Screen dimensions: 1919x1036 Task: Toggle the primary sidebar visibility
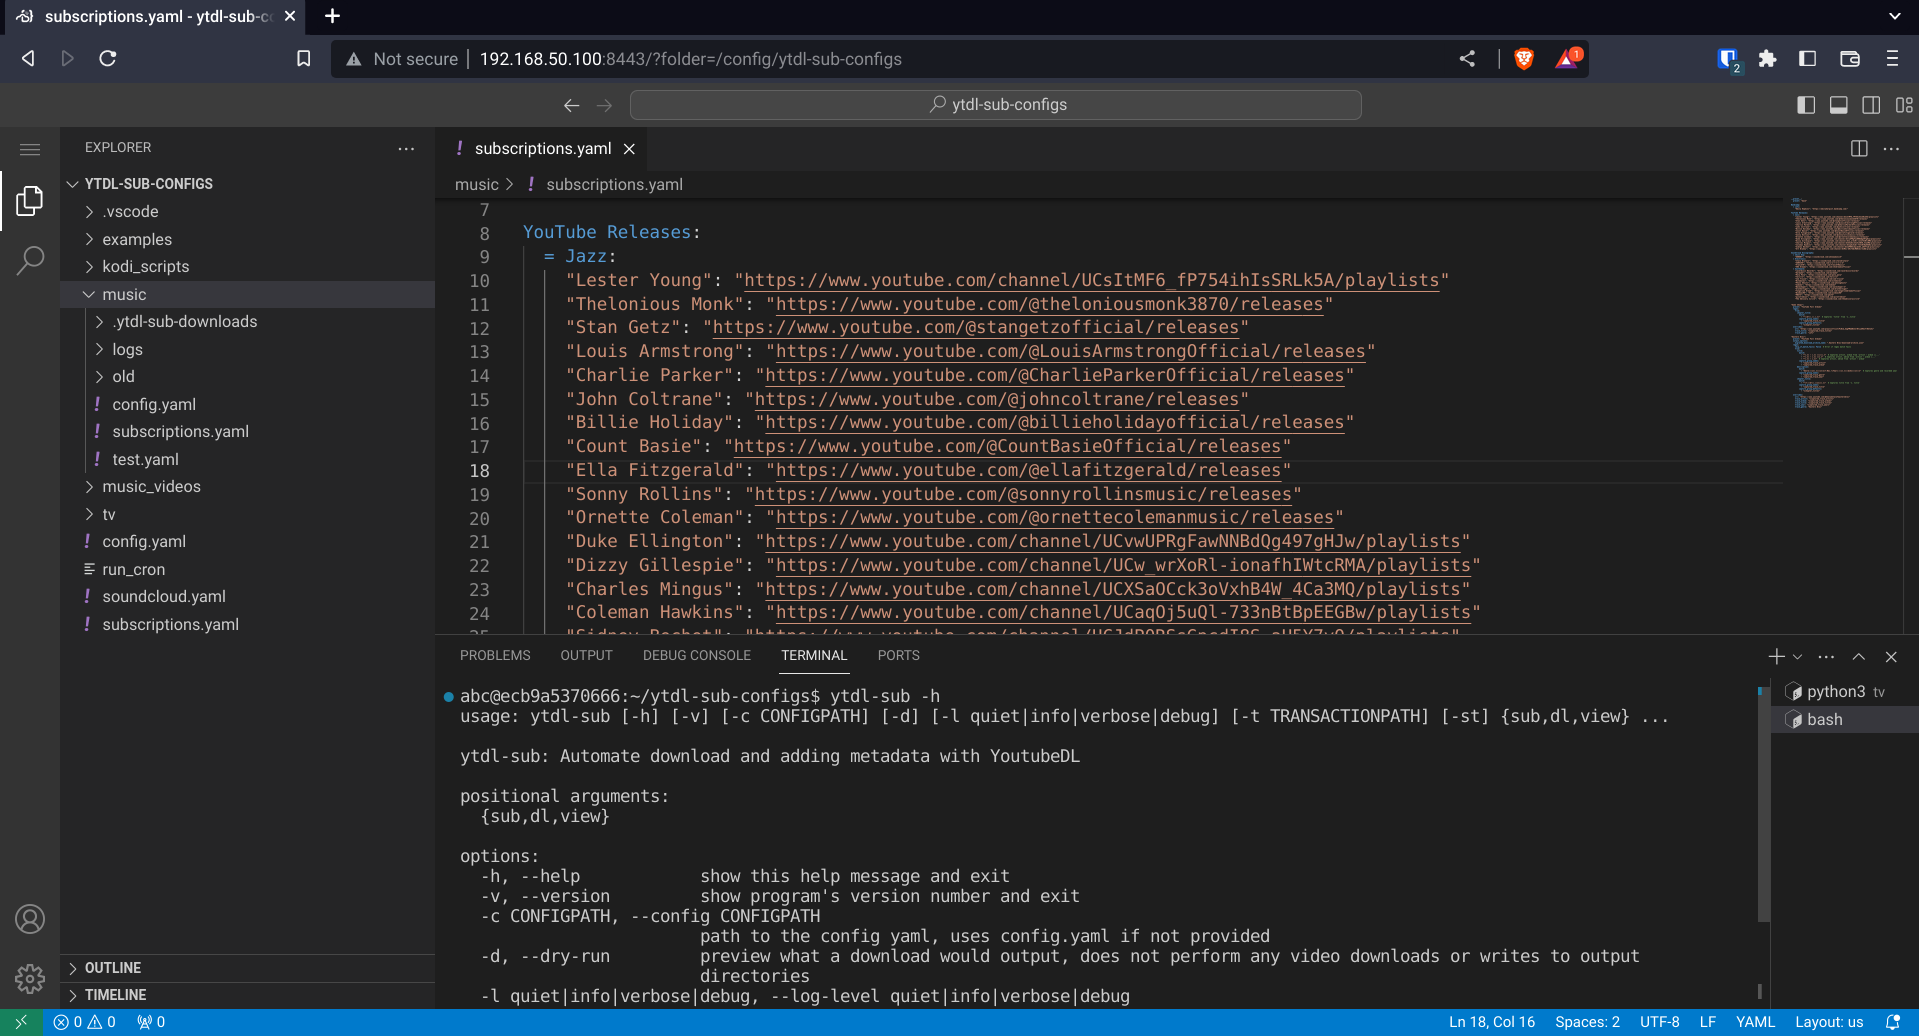pyautogui.click(x=1806, y=105)
